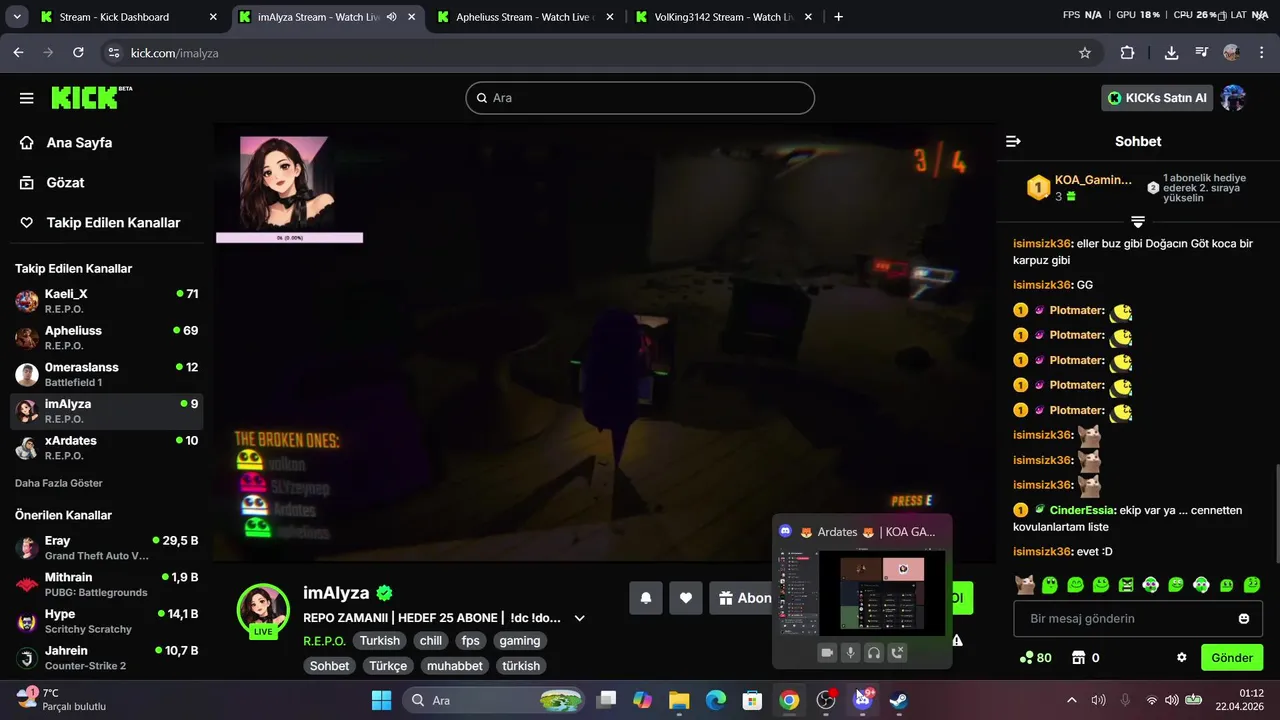Mute microphone in the Discord popup
The image size is (1280, 720).
pyautogui.click(x=851, y=653)
